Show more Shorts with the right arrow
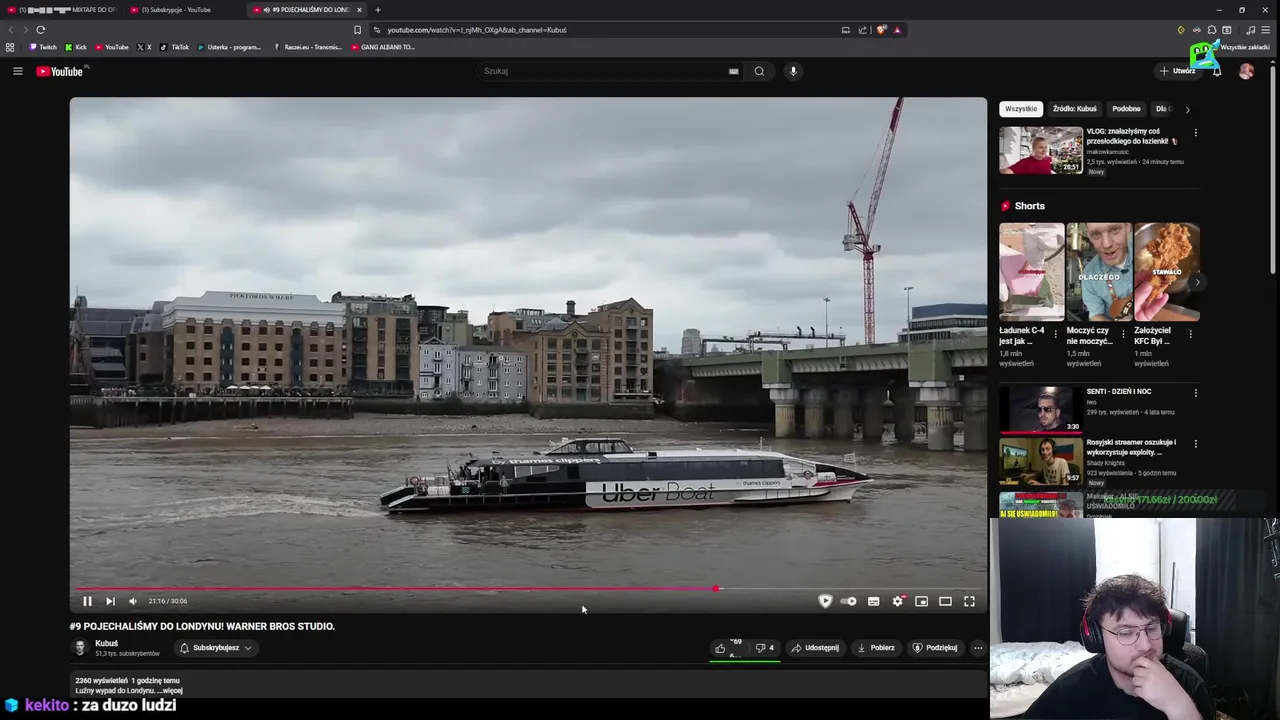This screenshot has height=720, width=1280. pos(1197,282)
